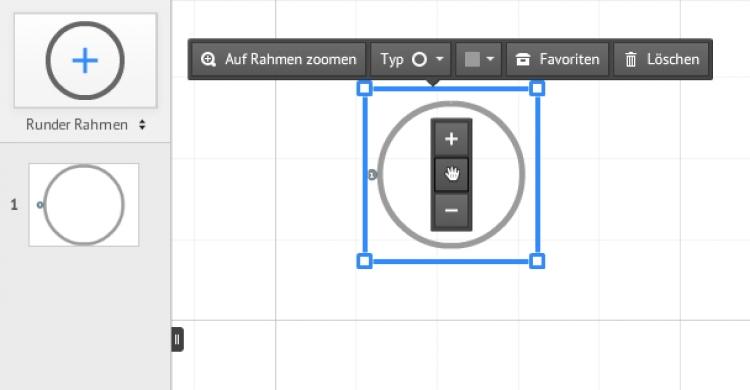Screen dimensions: 750x390
Task: Click the bottom-right selection handle of frame
Action: (537, 261)
